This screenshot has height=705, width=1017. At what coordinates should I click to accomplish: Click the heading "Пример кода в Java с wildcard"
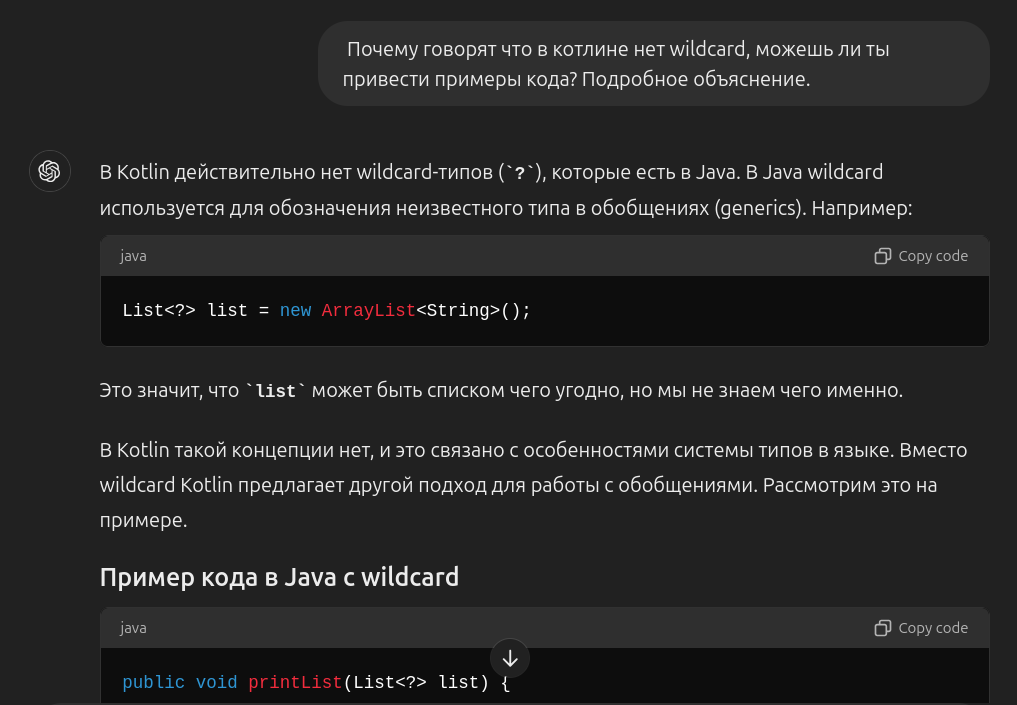[279, 577]
